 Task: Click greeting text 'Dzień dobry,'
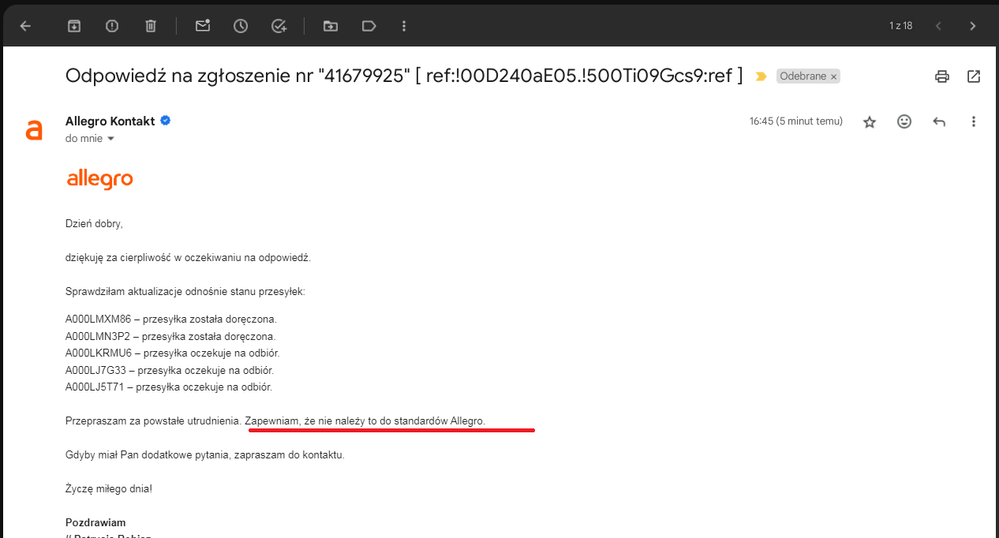tap(94, 224)
